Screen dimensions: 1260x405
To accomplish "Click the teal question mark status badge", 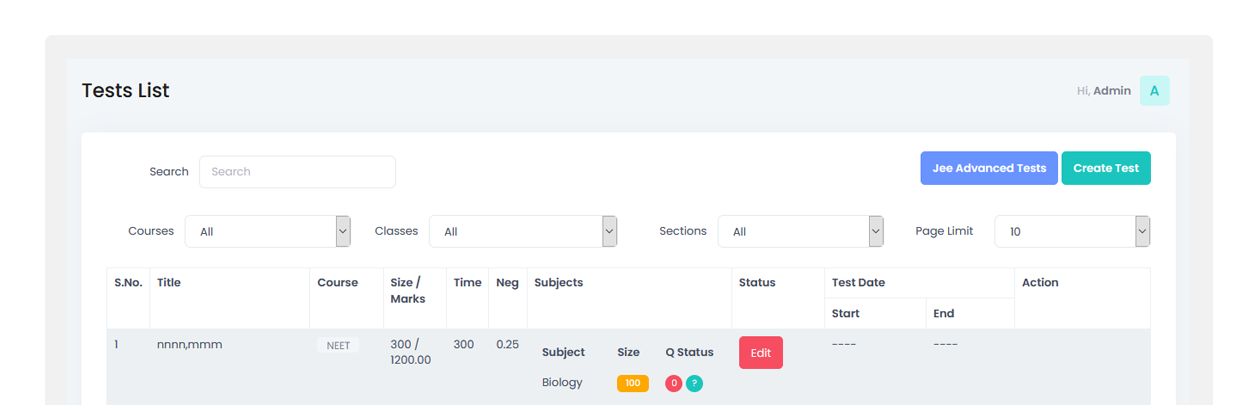I will click(x=694, y=383).
